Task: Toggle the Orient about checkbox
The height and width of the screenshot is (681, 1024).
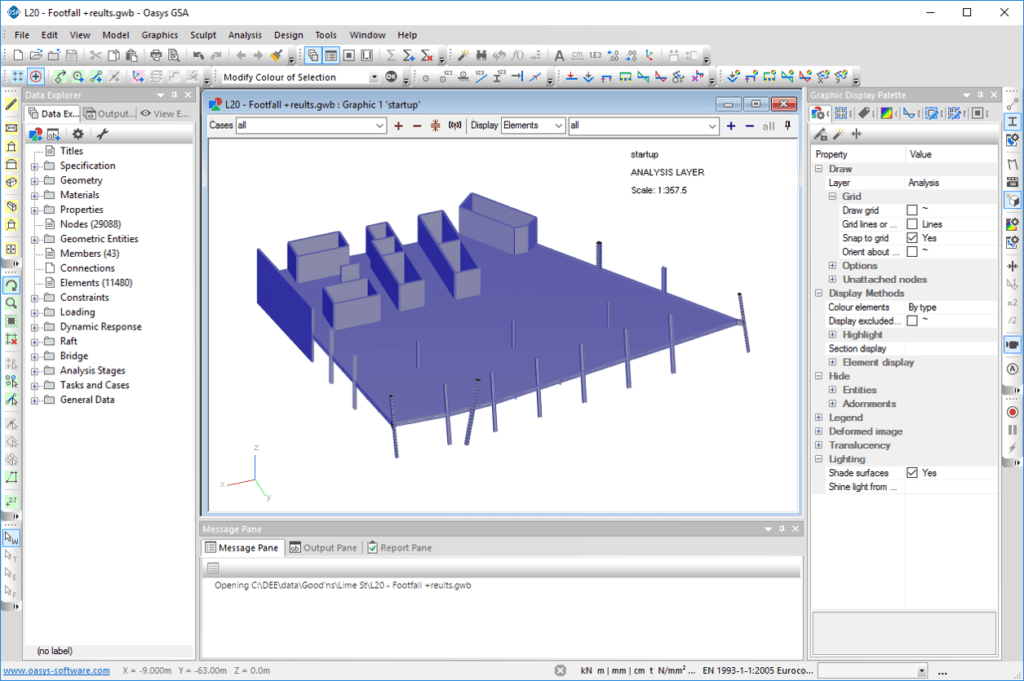Action: [x=912, y=251]
